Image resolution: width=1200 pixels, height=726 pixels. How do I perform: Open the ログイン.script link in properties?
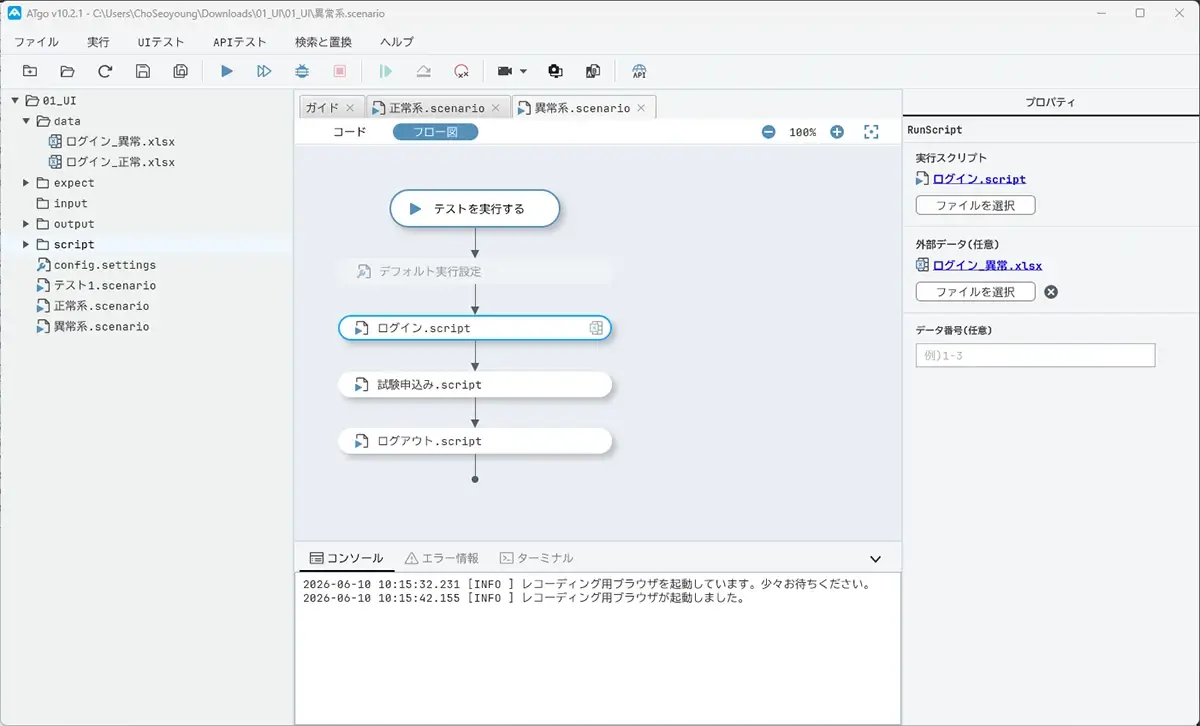coord(979,180)
